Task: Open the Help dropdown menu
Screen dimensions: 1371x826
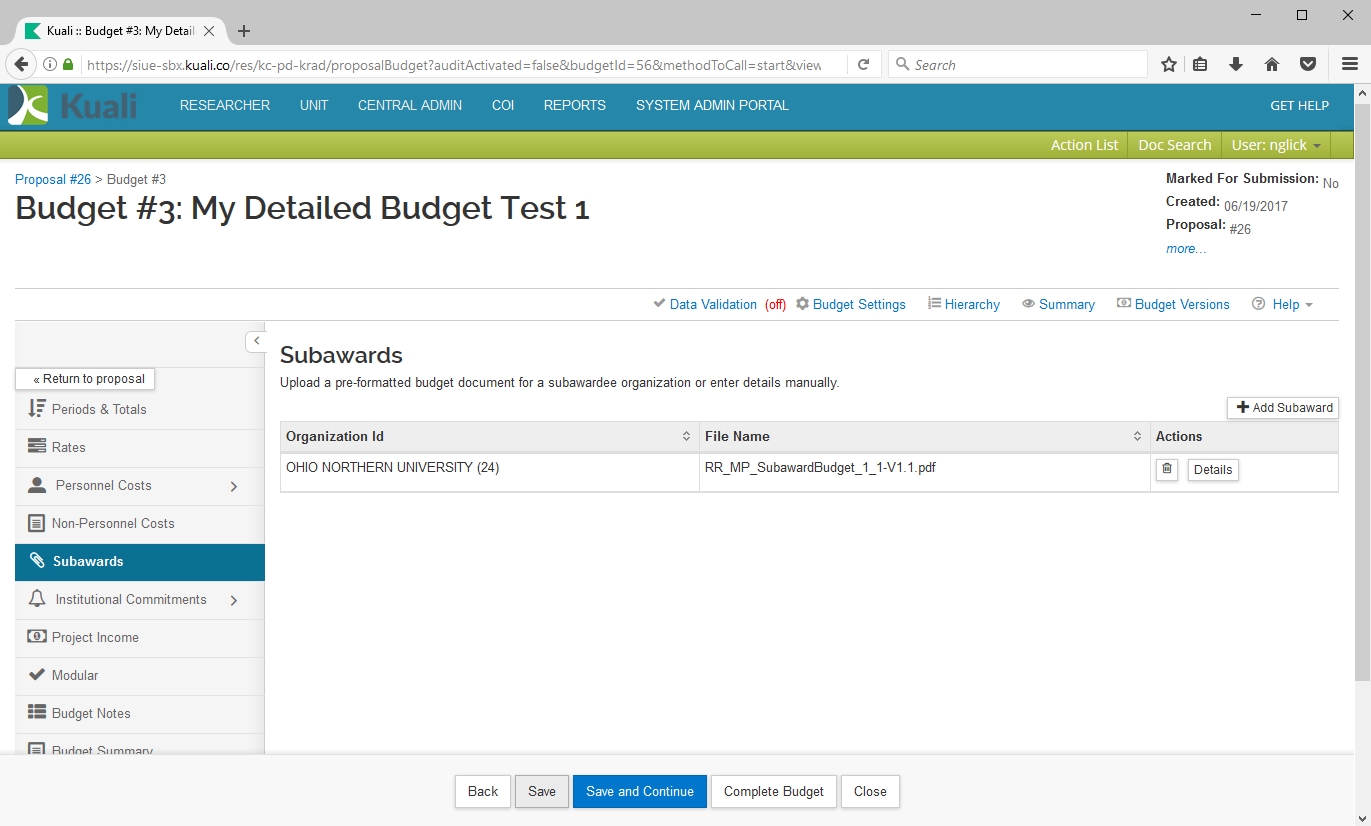Action: pyautogui.click(x=1284, y=304)
